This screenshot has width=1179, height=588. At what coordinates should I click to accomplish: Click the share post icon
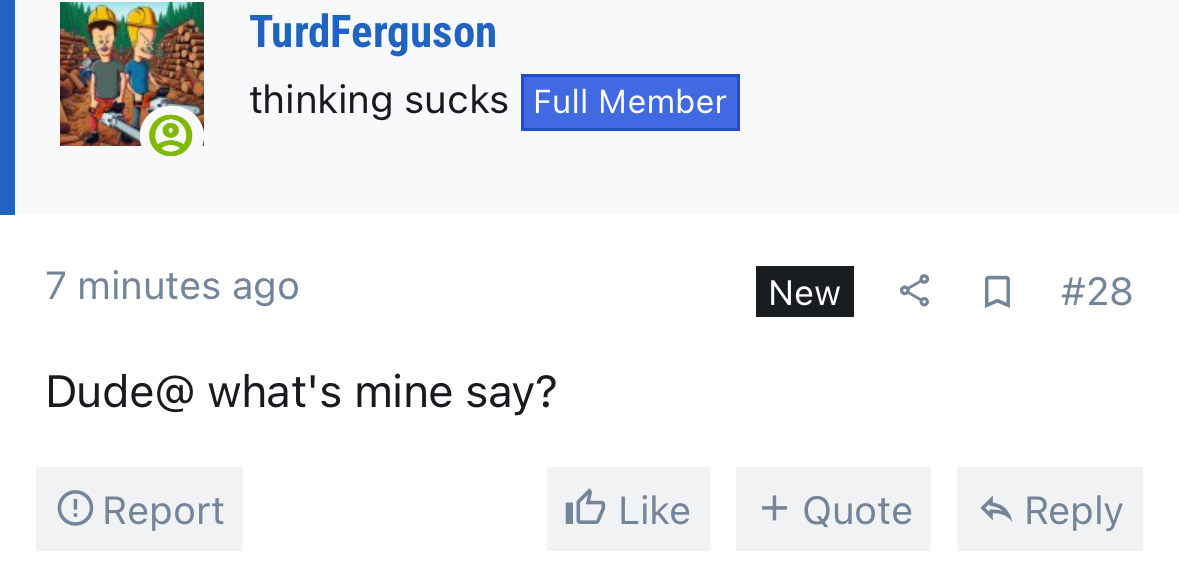pos(914,291)
